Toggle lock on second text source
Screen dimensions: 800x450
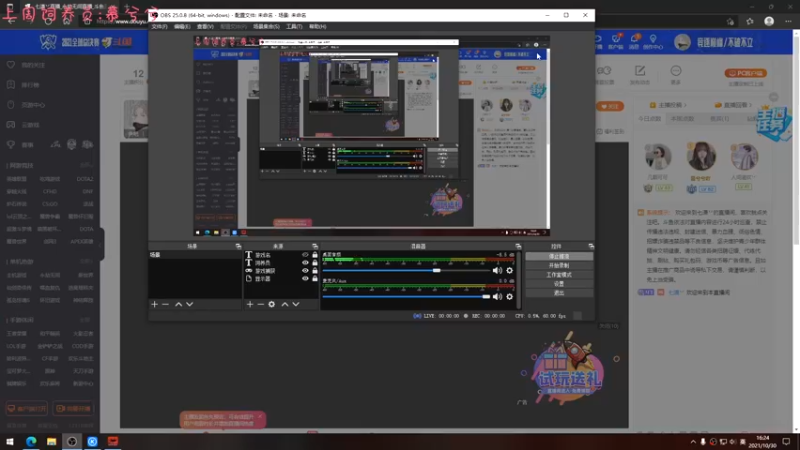(x=315, y=263)
